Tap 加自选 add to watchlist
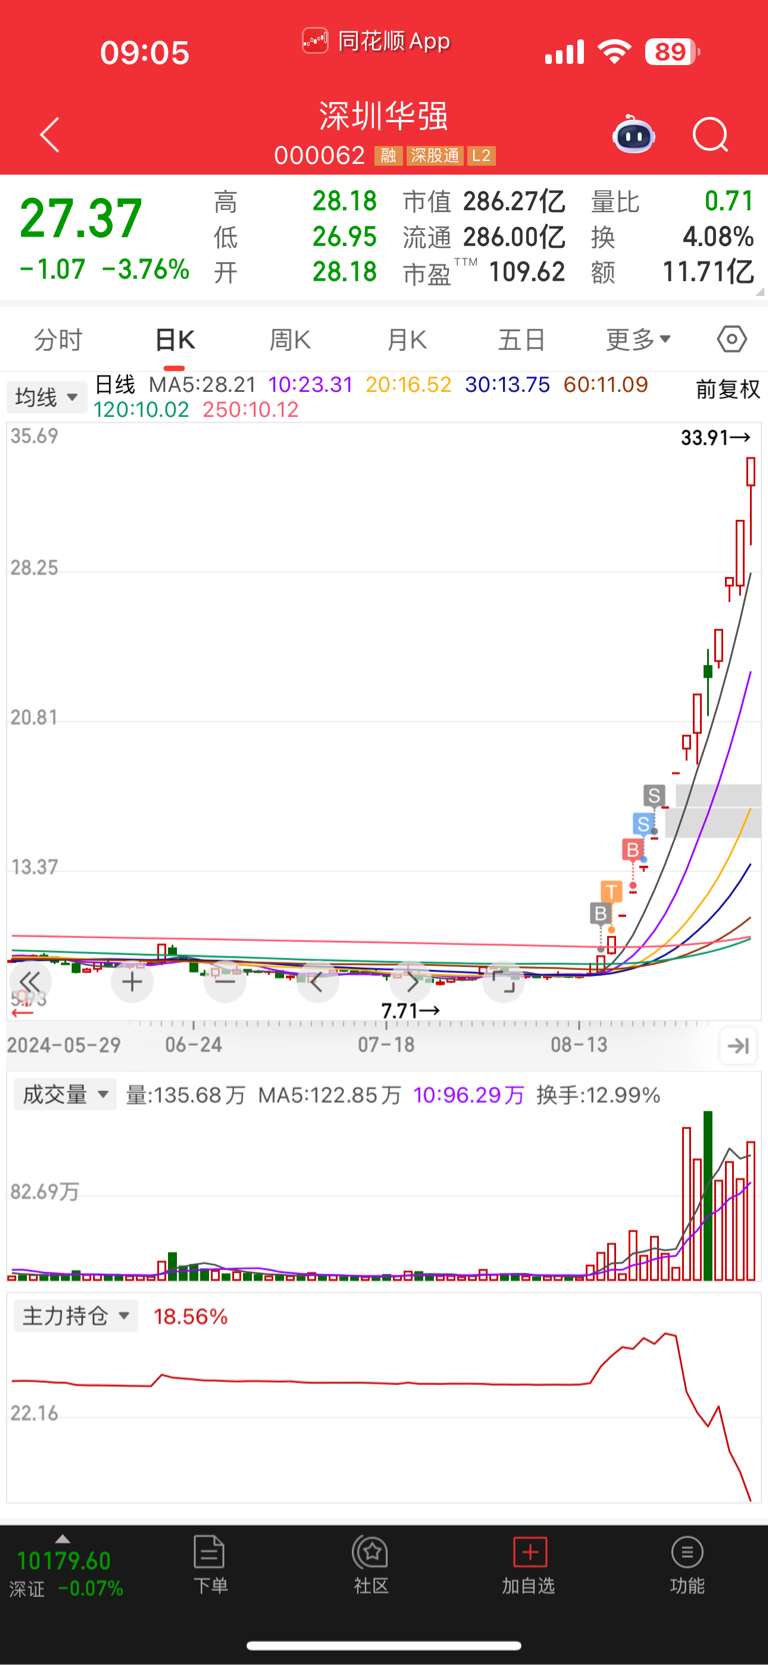768x1665 pixels. coord(529,1565)
